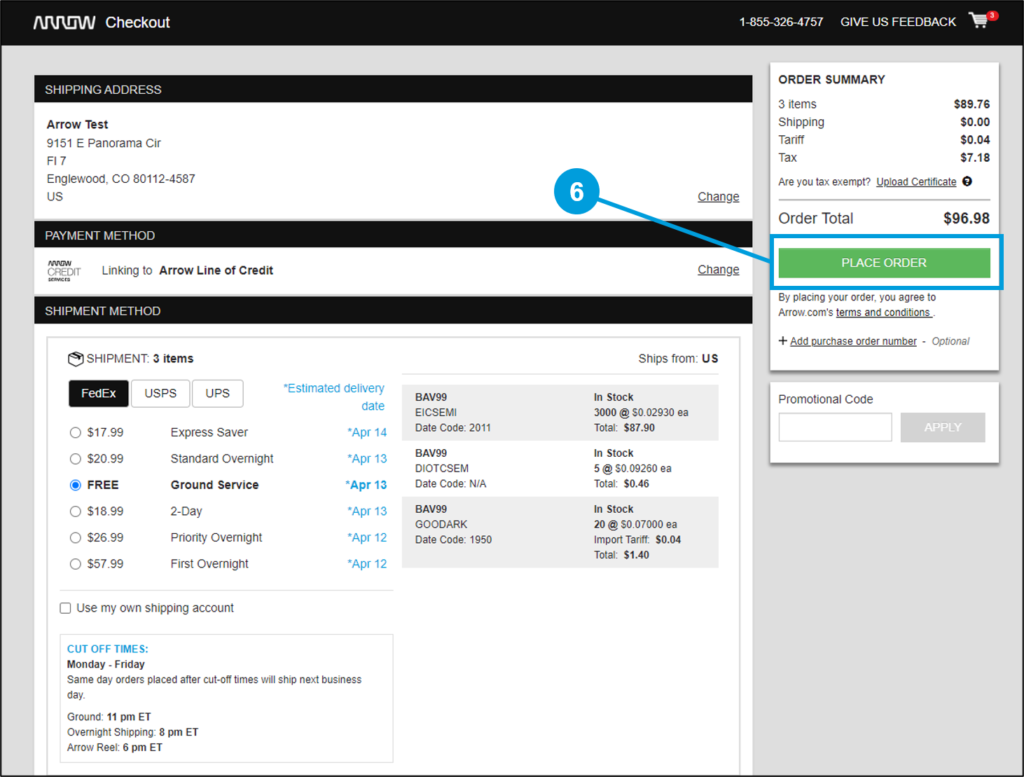Image resolution: width=1024 pixels, height=777 pixels.
Task: Switch to the USPS carrier tab
Action: tap(160, 393)
